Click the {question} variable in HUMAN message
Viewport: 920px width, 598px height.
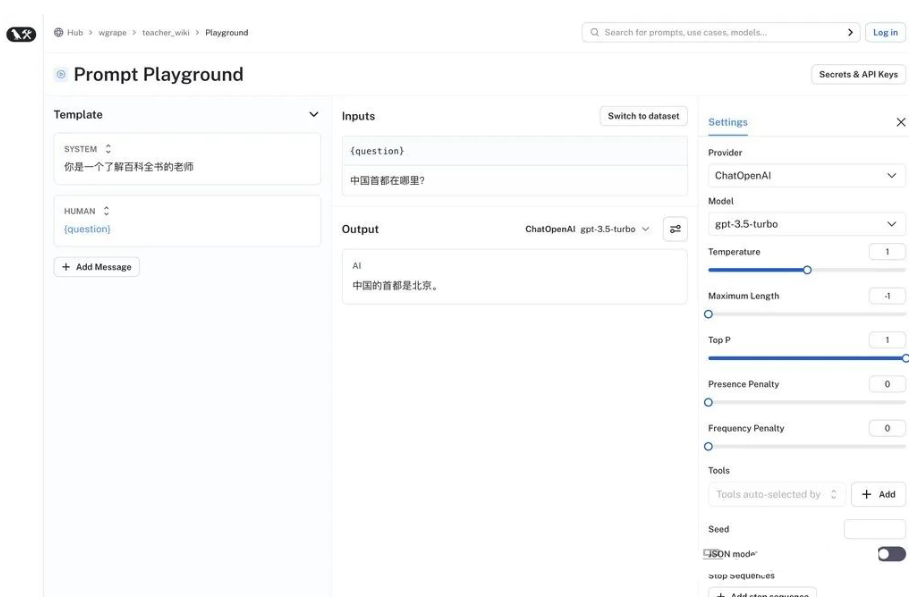pyautogui.click(x=87, y=229)
